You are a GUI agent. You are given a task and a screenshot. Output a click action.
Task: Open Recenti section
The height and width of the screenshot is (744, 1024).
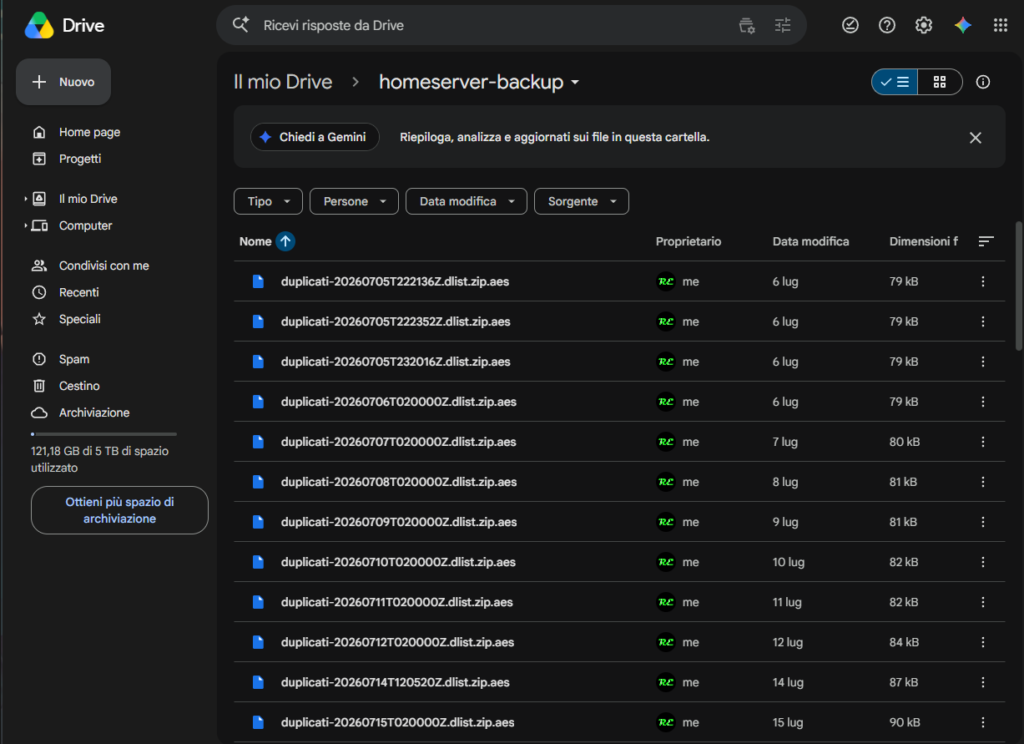click(x=78, y=292)
